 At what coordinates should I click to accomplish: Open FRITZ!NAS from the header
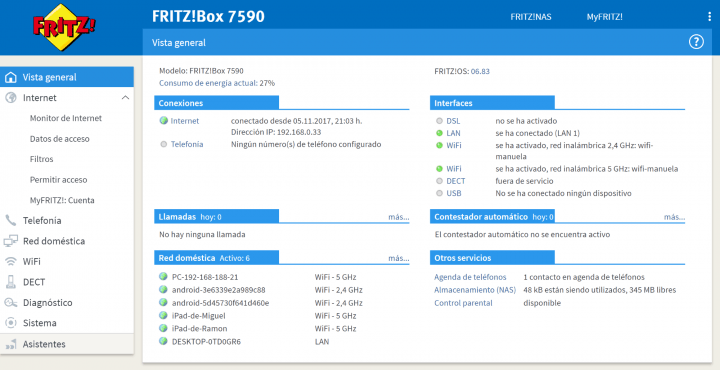coord(531,17)
